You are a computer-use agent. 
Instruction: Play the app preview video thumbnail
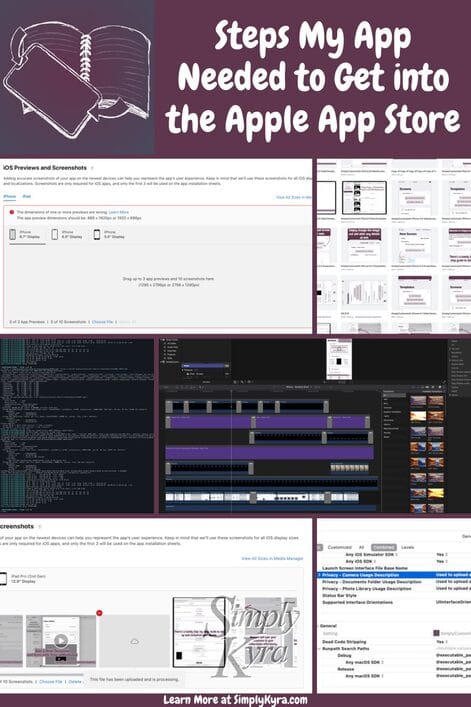[x=61, y=640]
